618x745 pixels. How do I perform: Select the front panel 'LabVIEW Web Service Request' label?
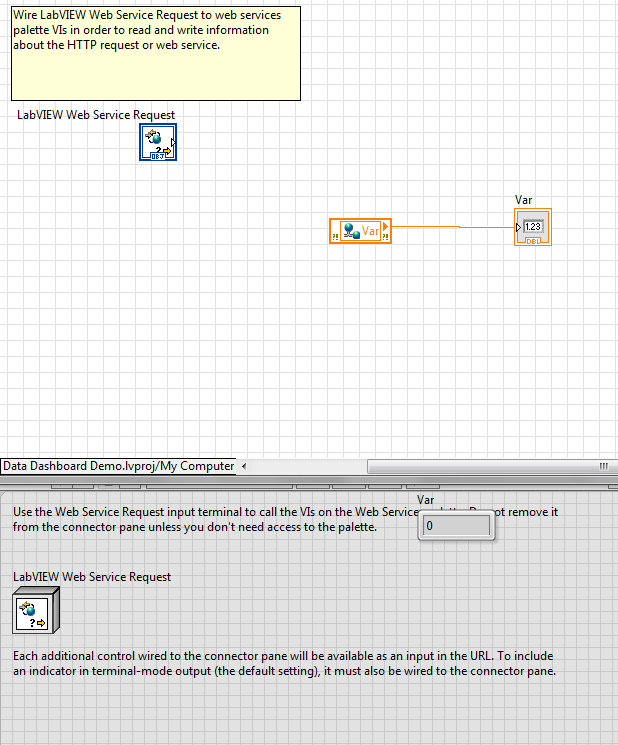(92, 577)
